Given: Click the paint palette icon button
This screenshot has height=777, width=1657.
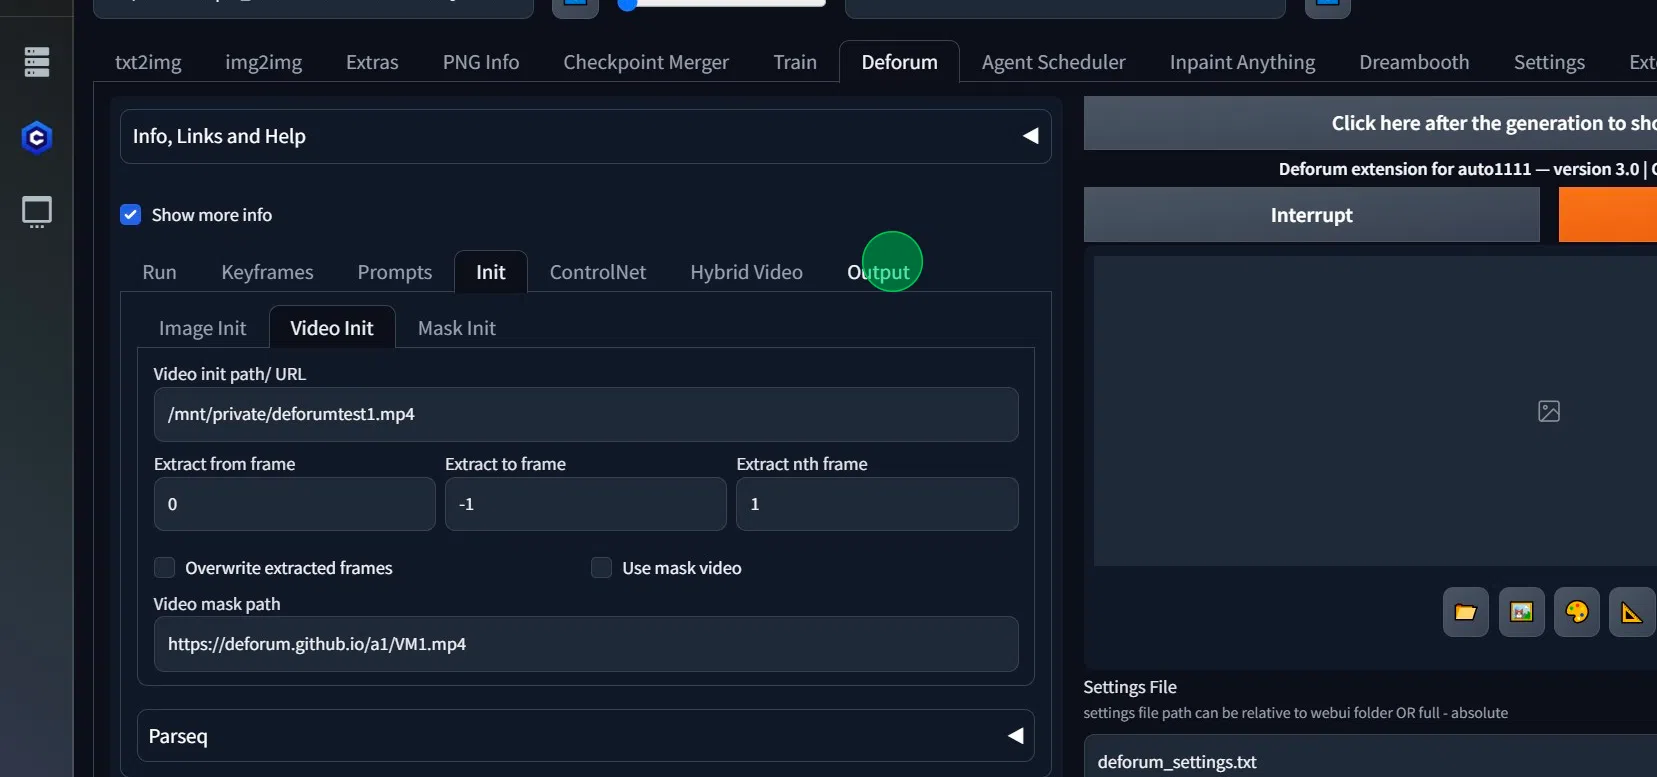Looking at the screenshot, I should click(x=1577, y=612).
